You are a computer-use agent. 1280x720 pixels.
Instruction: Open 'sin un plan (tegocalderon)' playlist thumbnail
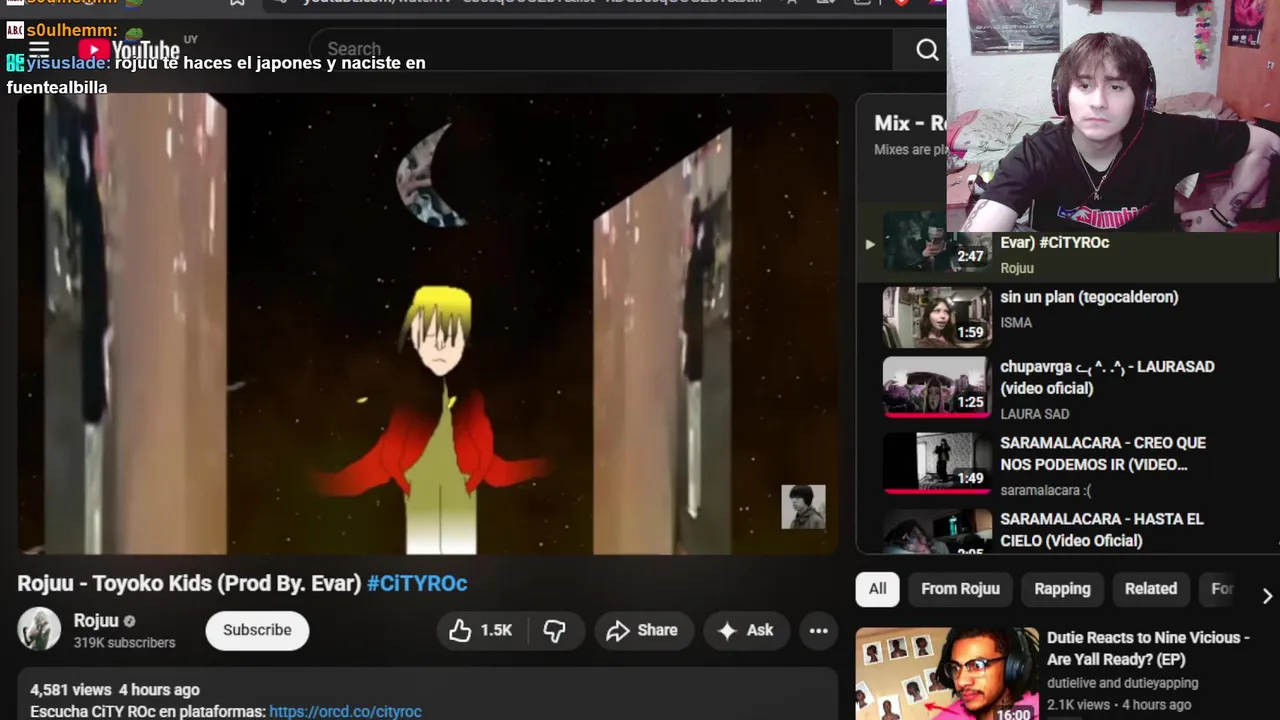point(937,317)
